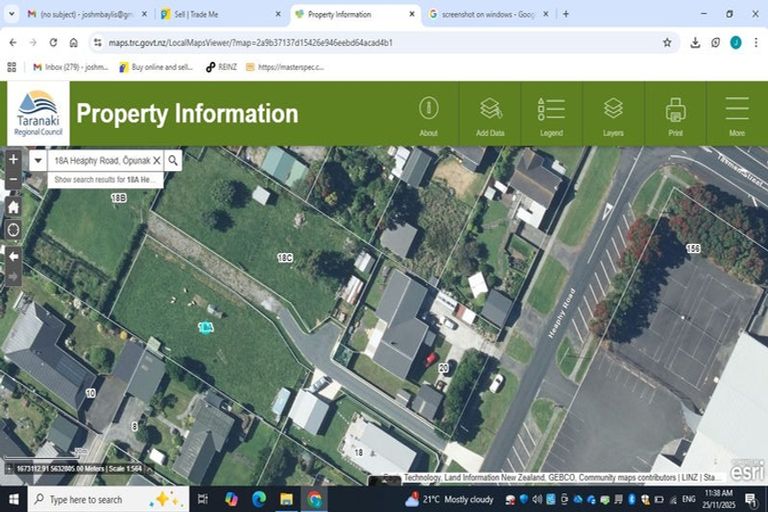Launch Copilot from the taskbar
Viewport: 768px width, 512px height.
click(x=231, y=499)
